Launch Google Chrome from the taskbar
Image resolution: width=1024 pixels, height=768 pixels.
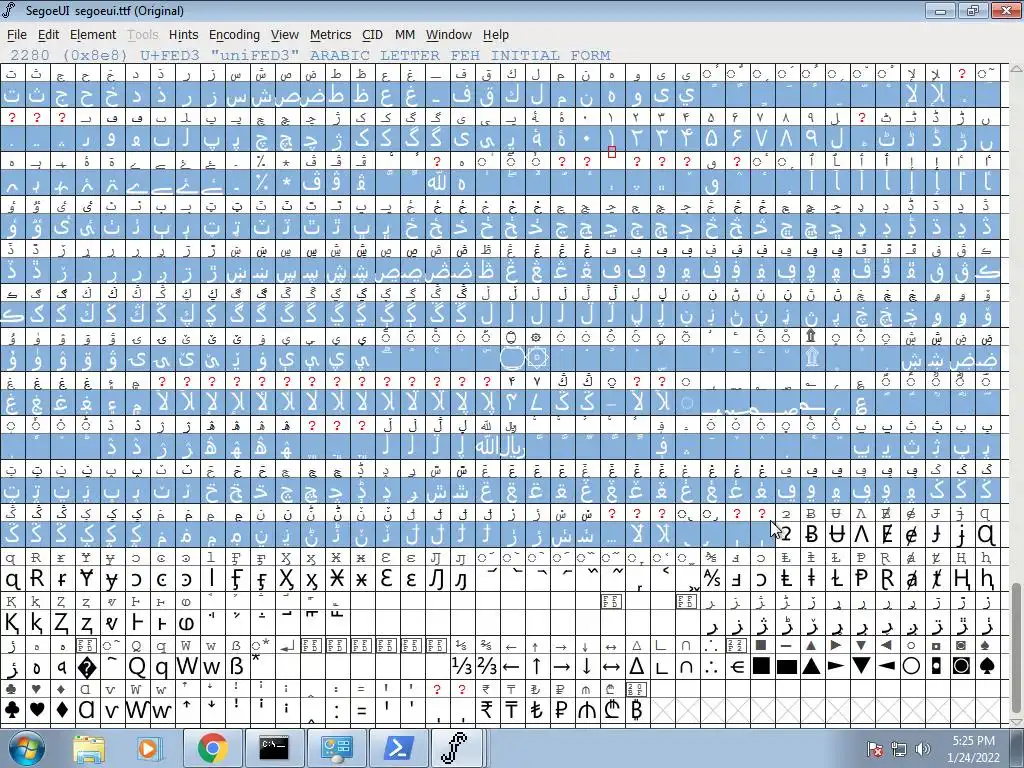click(x=212, y=748)
